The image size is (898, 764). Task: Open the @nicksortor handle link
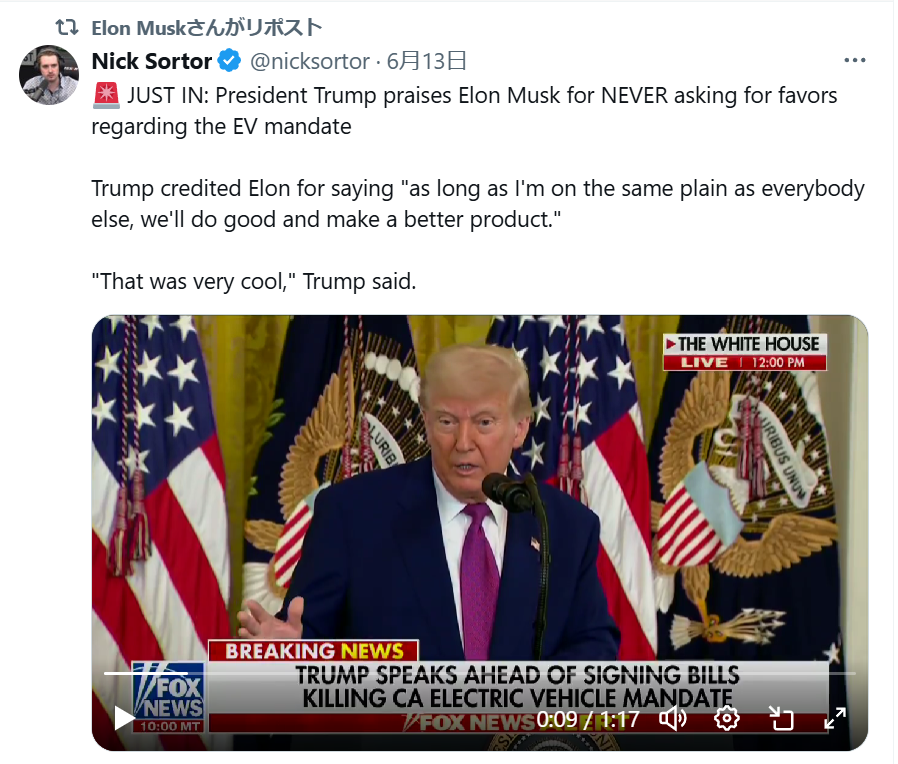310,61
